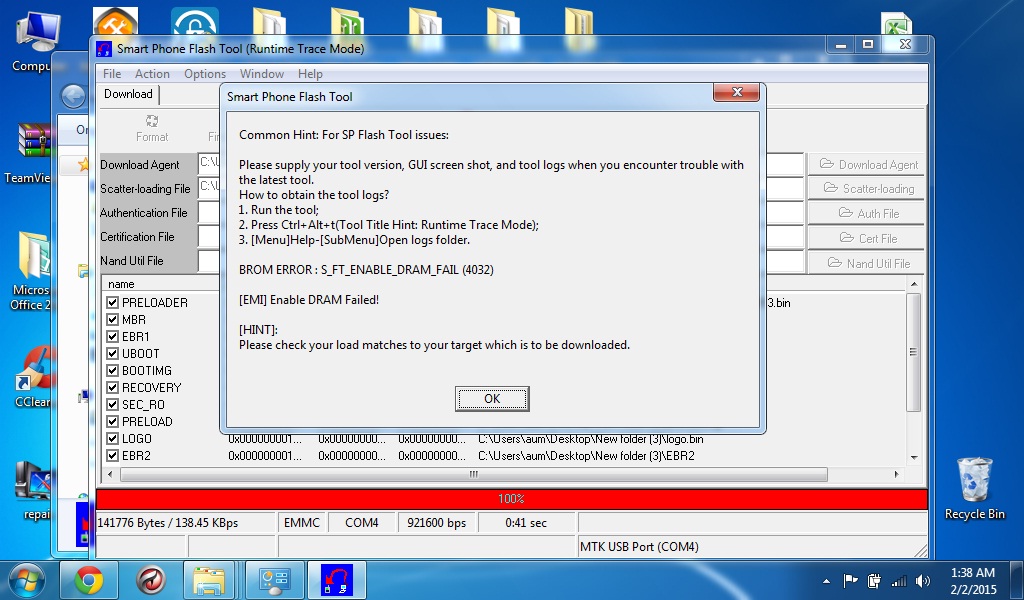Browse for Scatter-loading file
Viewport: 1024px width, 600px height.
click(x=867, y=189)
